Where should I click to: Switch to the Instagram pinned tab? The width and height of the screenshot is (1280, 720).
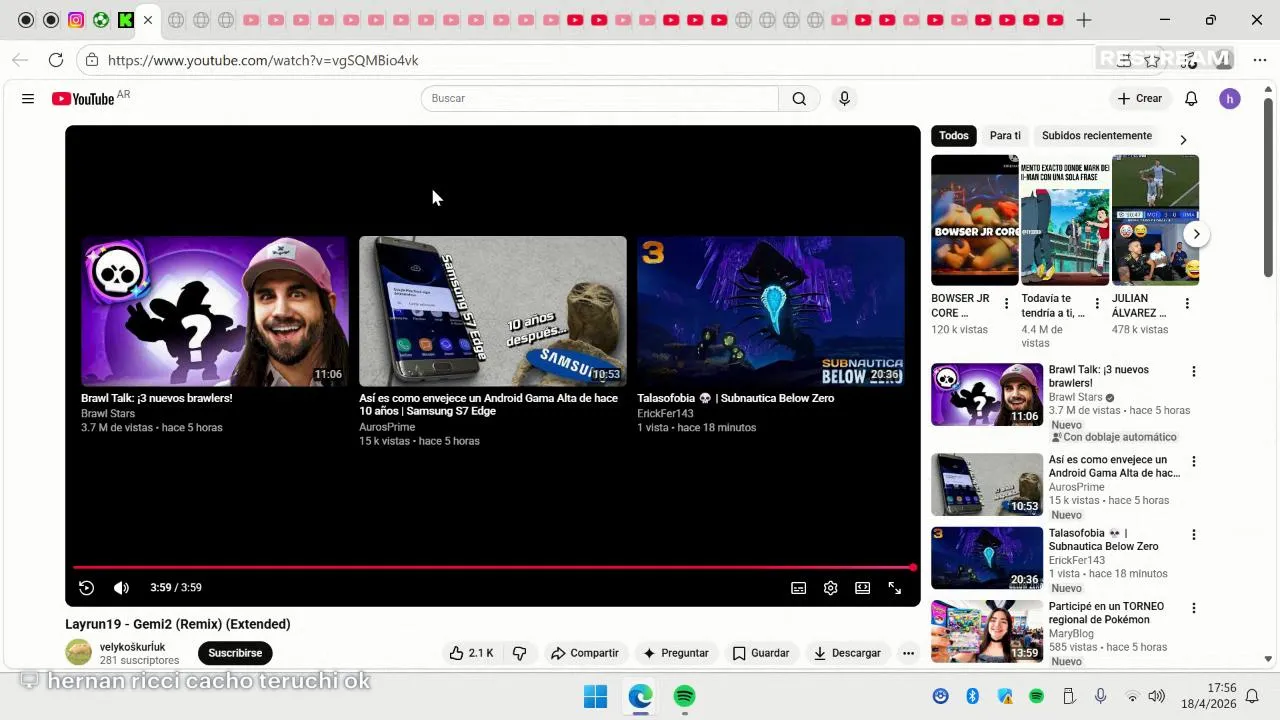(76, 20)
